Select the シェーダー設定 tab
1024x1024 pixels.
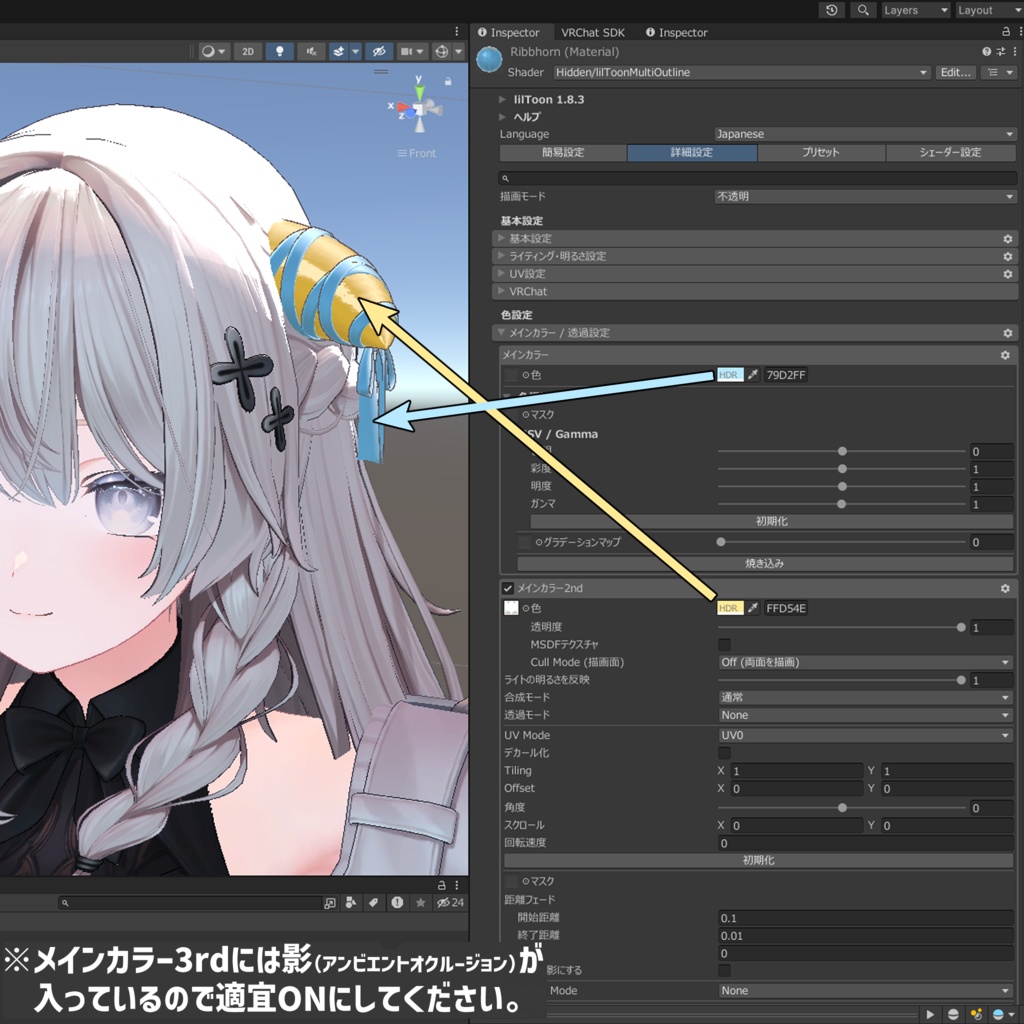pos(950,153)
